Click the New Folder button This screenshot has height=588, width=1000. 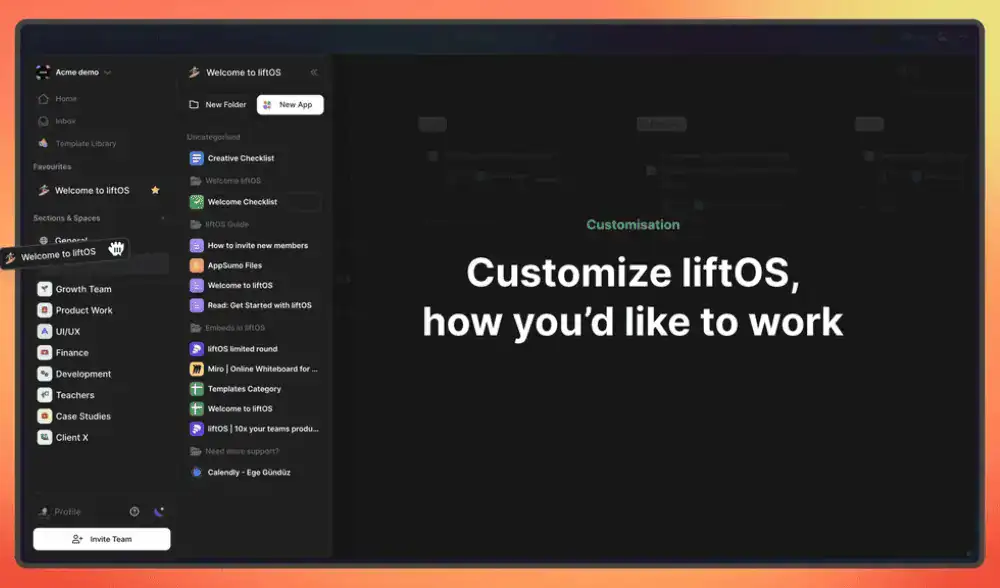click(x=218, y=105)
